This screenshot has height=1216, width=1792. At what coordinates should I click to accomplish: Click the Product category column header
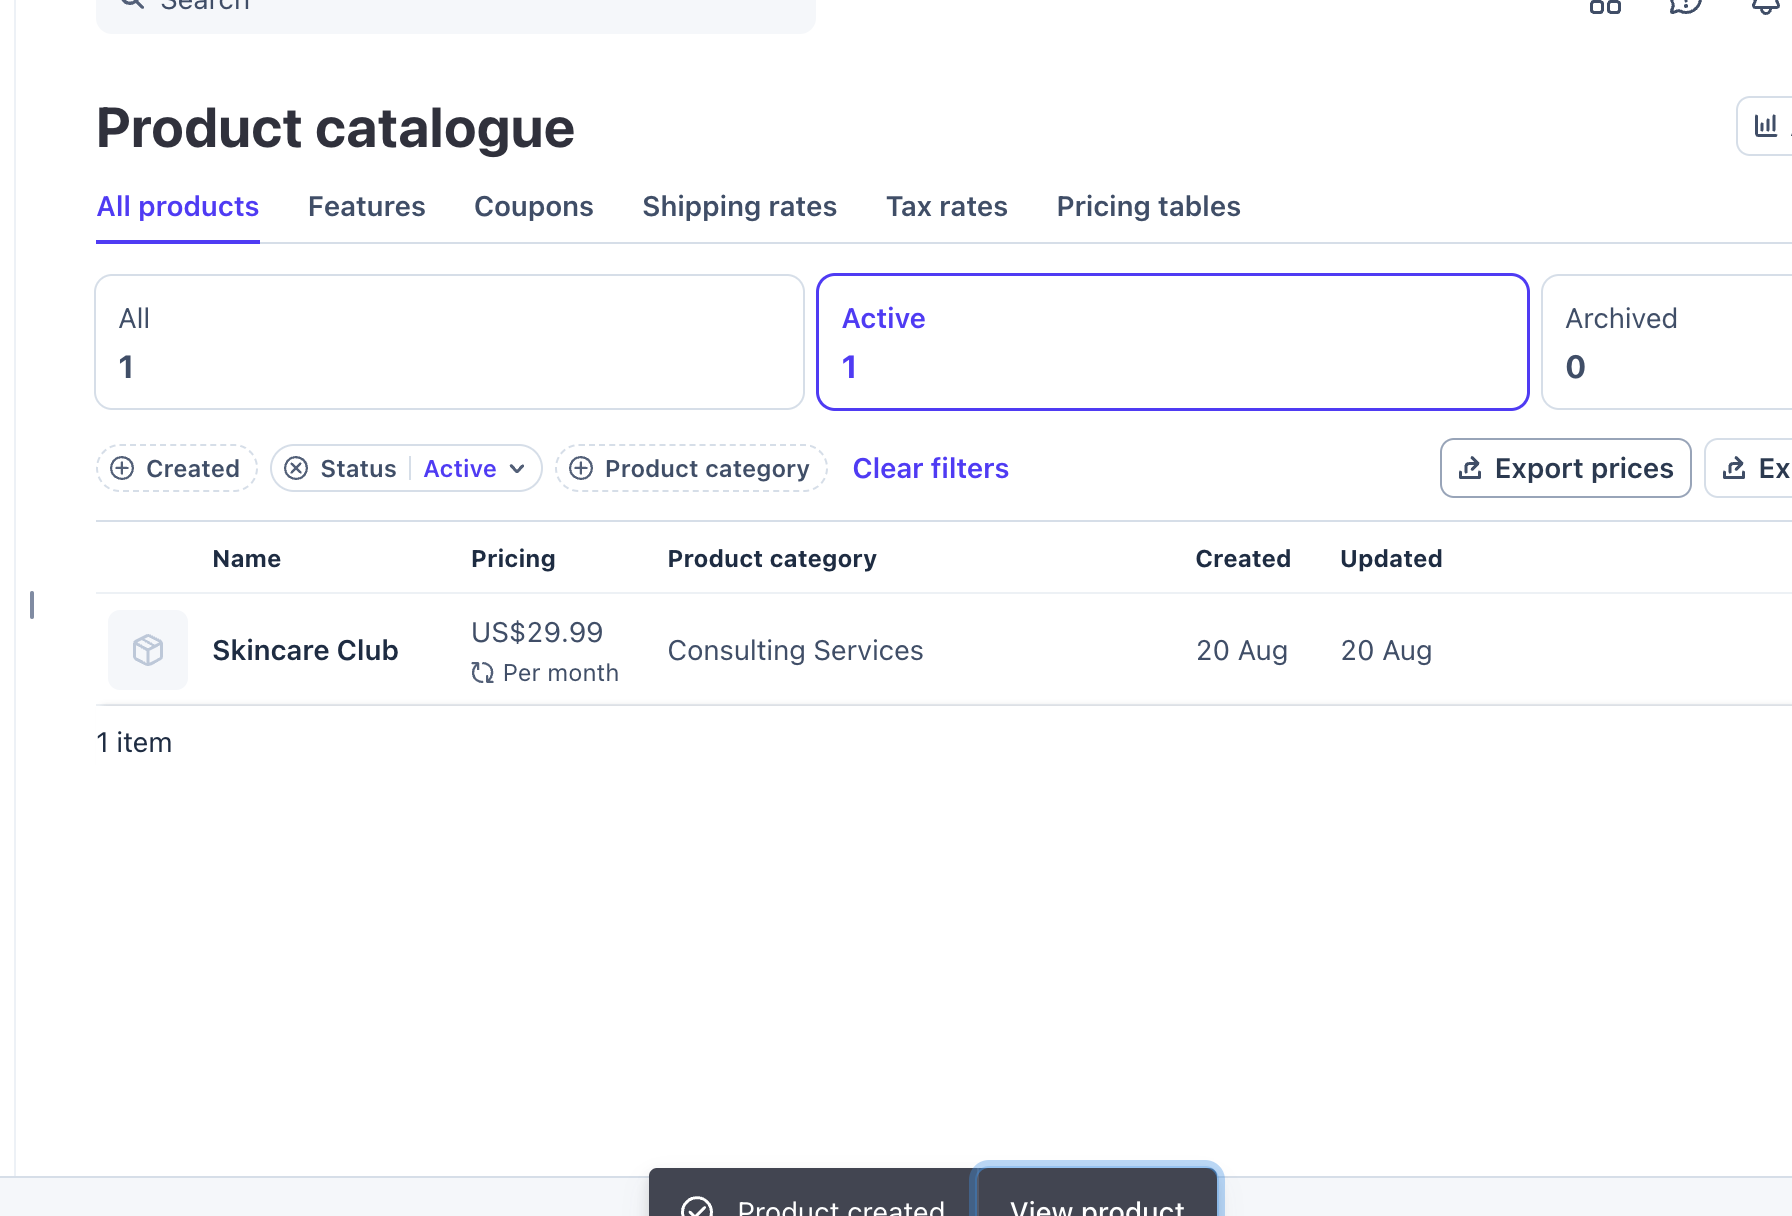(x=772, y=559)
